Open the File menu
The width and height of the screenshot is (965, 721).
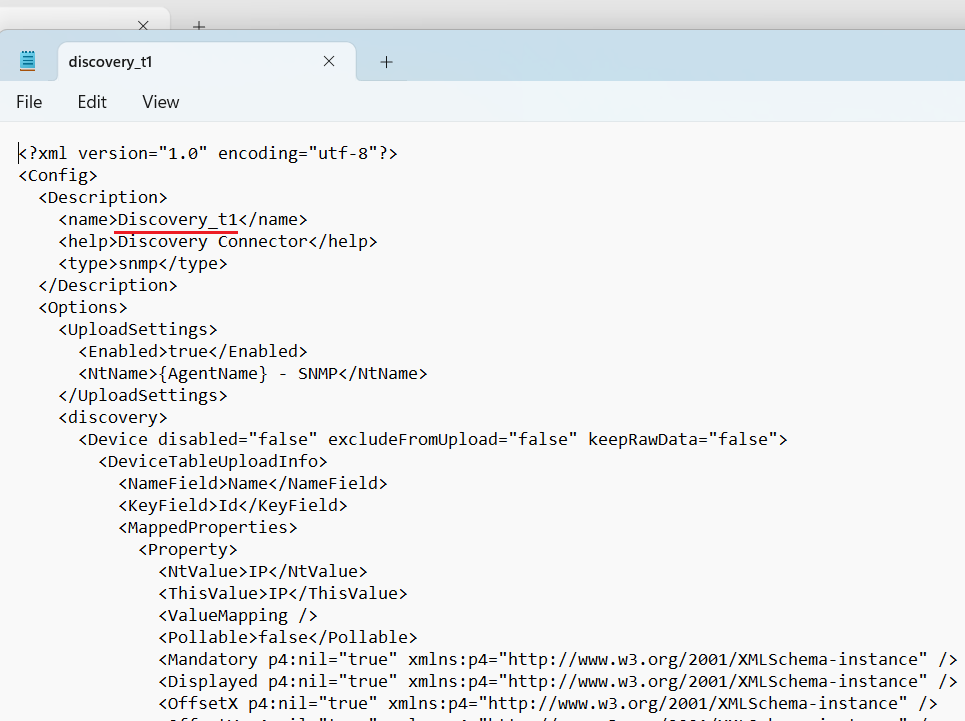[x=29, y=102]
